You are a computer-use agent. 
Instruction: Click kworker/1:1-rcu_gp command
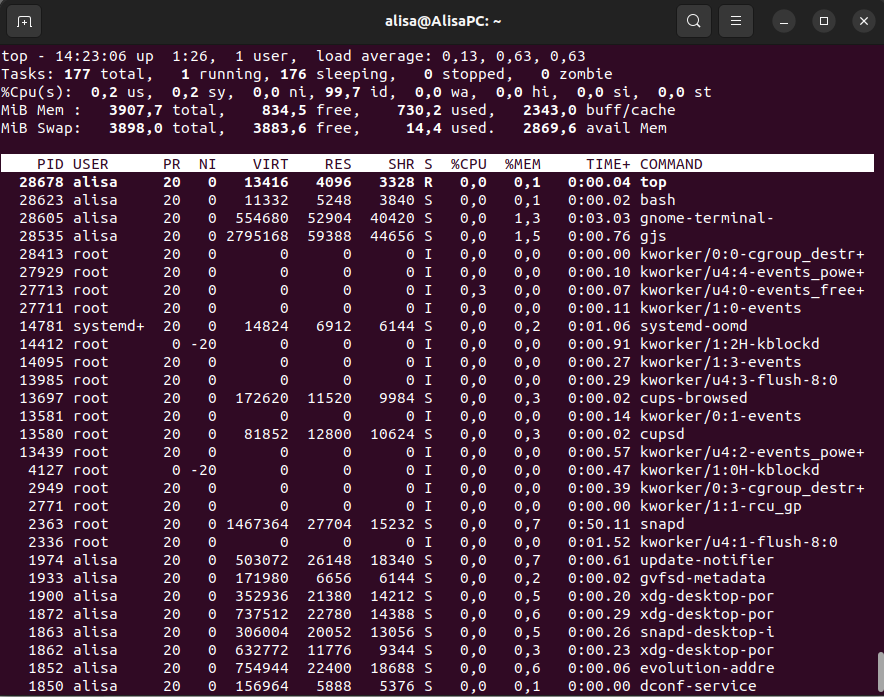721,506
